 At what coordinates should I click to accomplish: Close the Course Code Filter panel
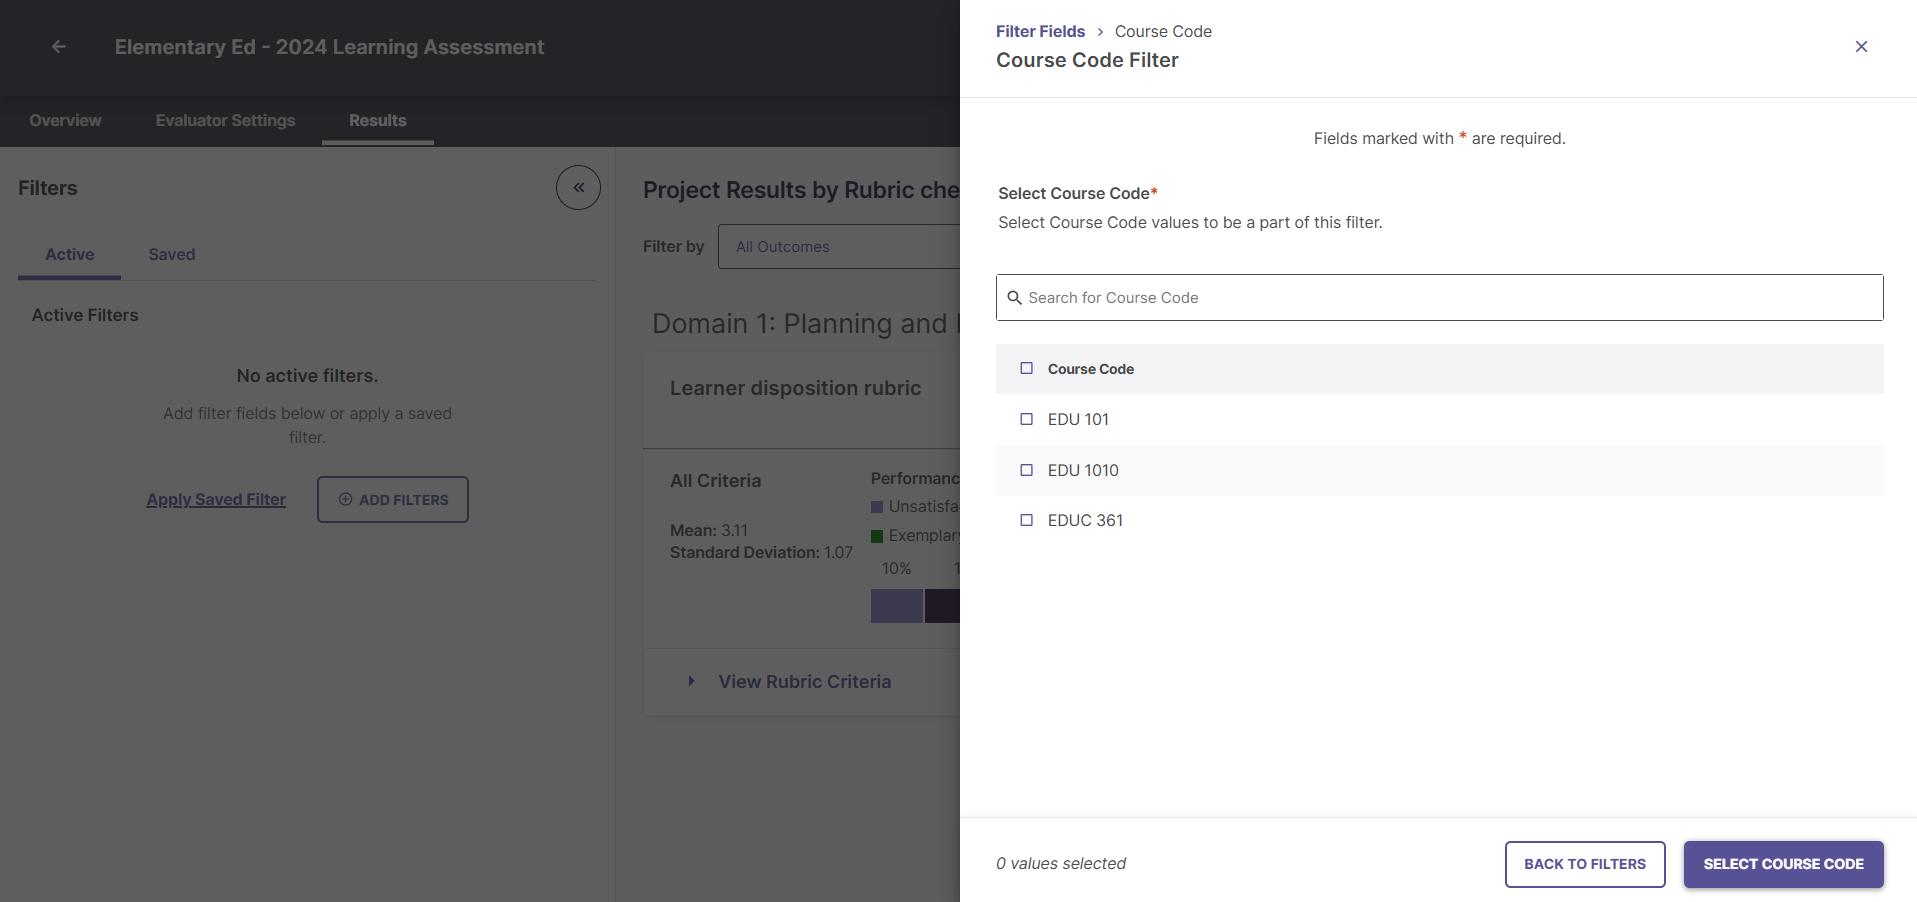point(1861,47)
